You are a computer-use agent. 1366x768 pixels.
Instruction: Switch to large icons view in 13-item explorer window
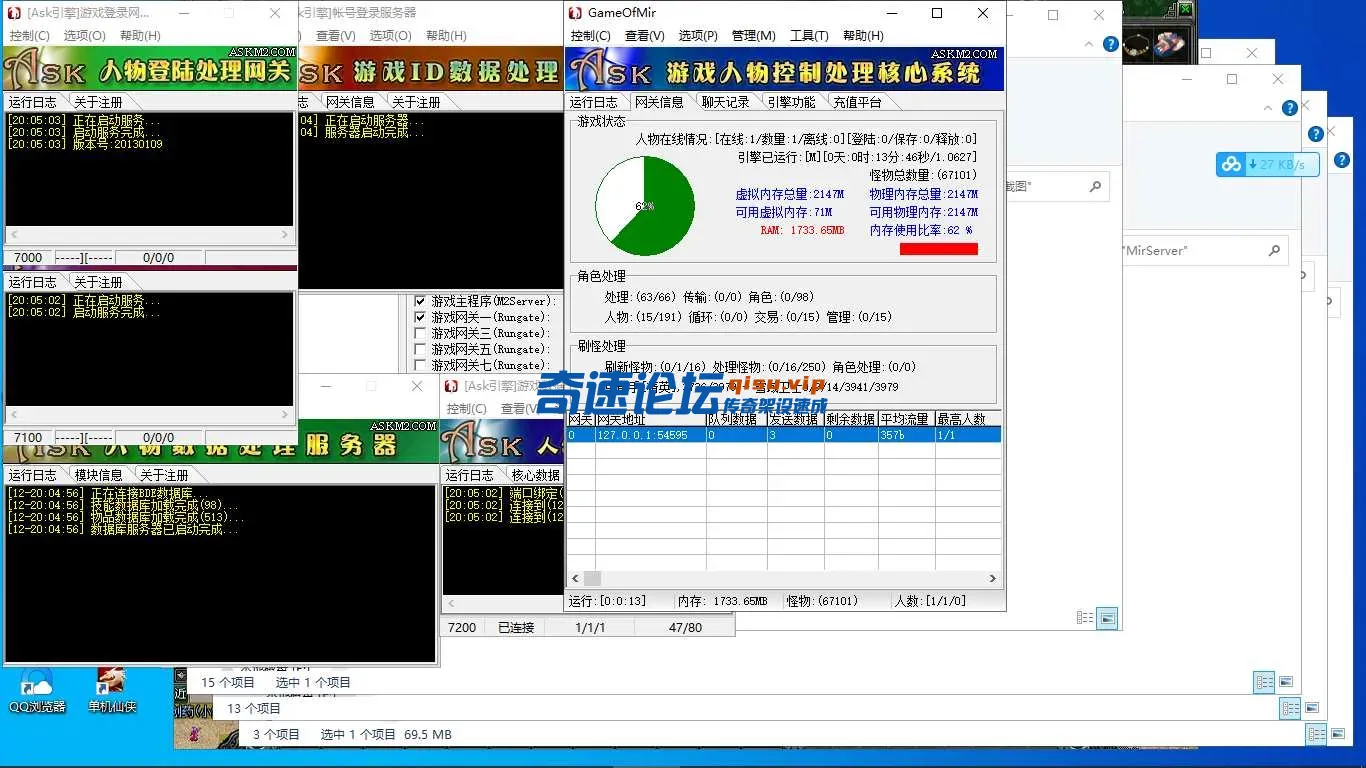[x=1312, y=708]
